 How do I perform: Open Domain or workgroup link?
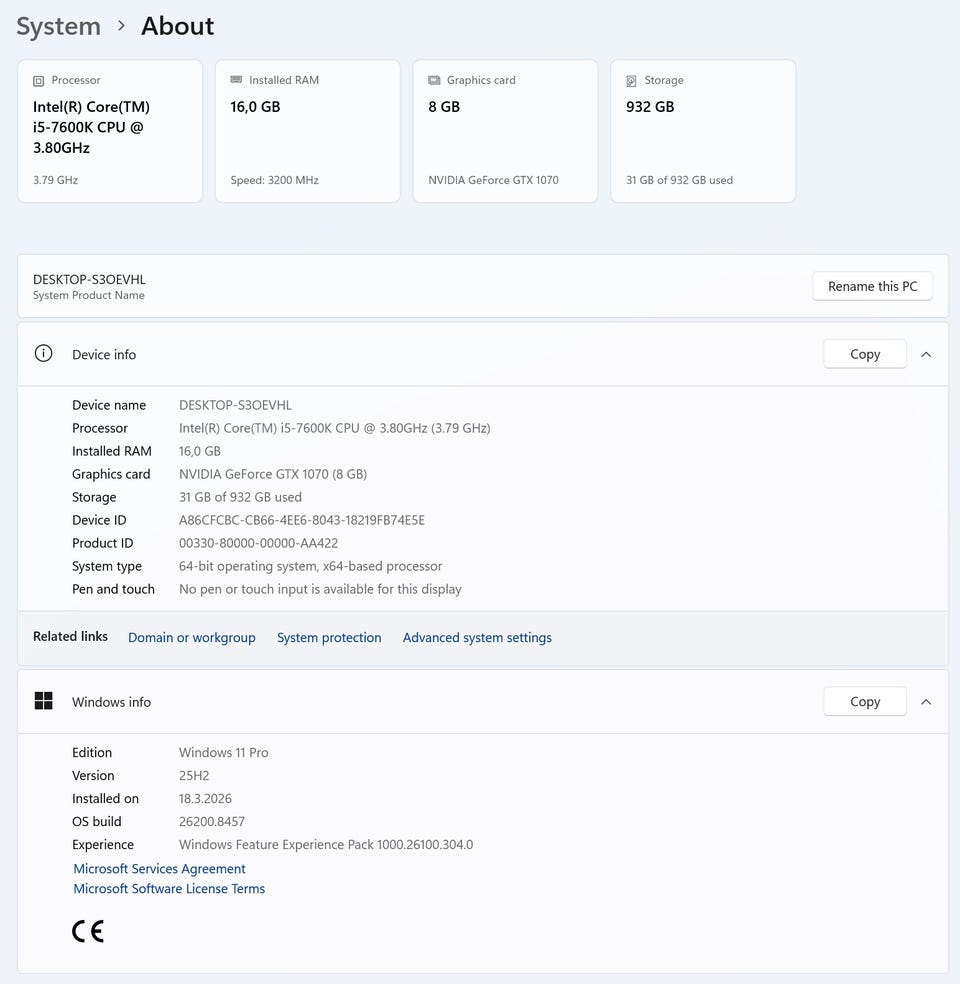point(191,638)
